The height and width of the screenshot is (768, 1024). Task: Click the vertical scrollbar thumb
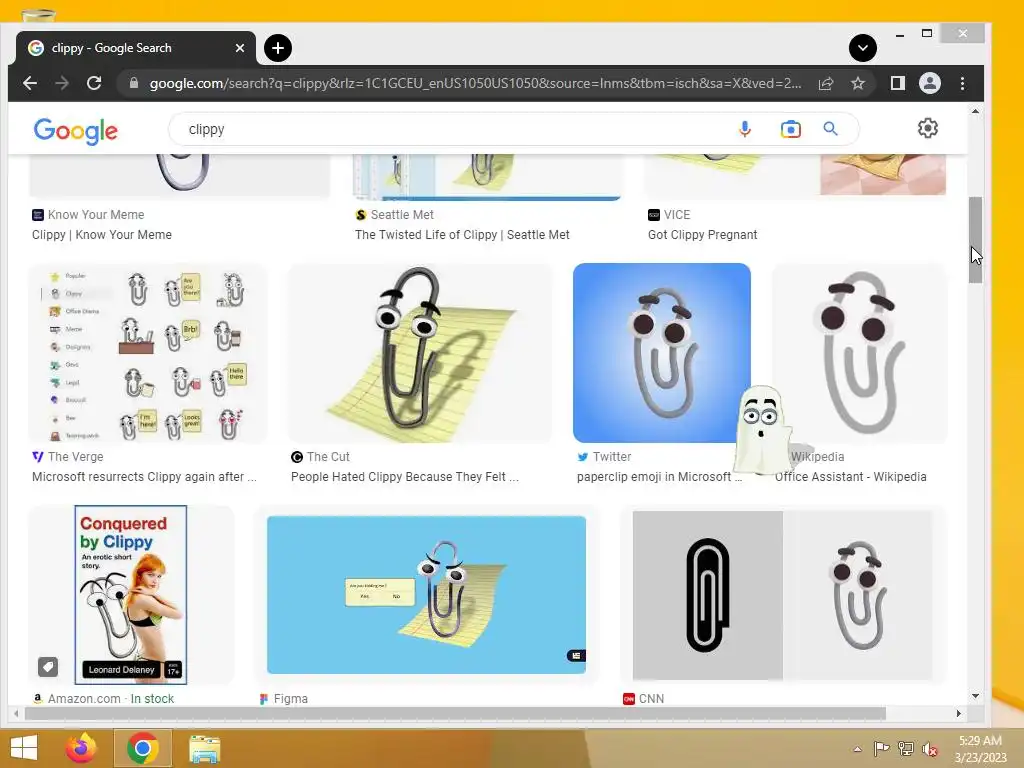pos(975,239)
